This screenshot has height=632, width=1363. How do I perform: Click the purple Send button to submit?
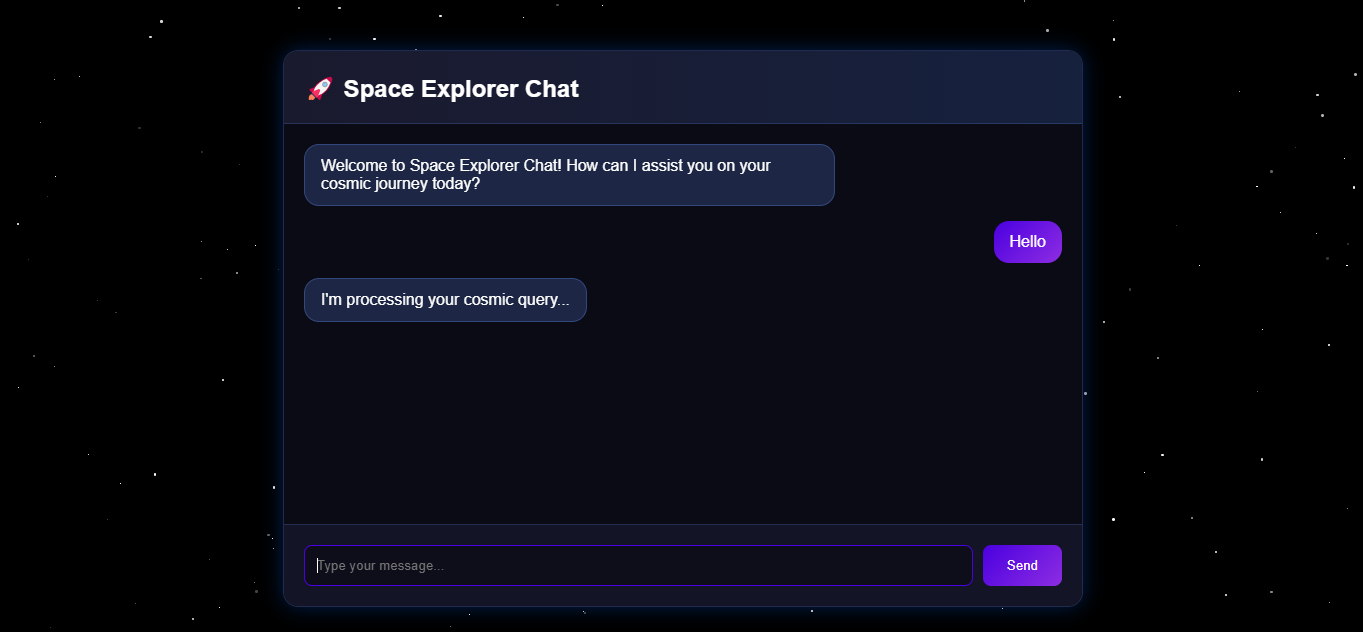coord(1021,565)
